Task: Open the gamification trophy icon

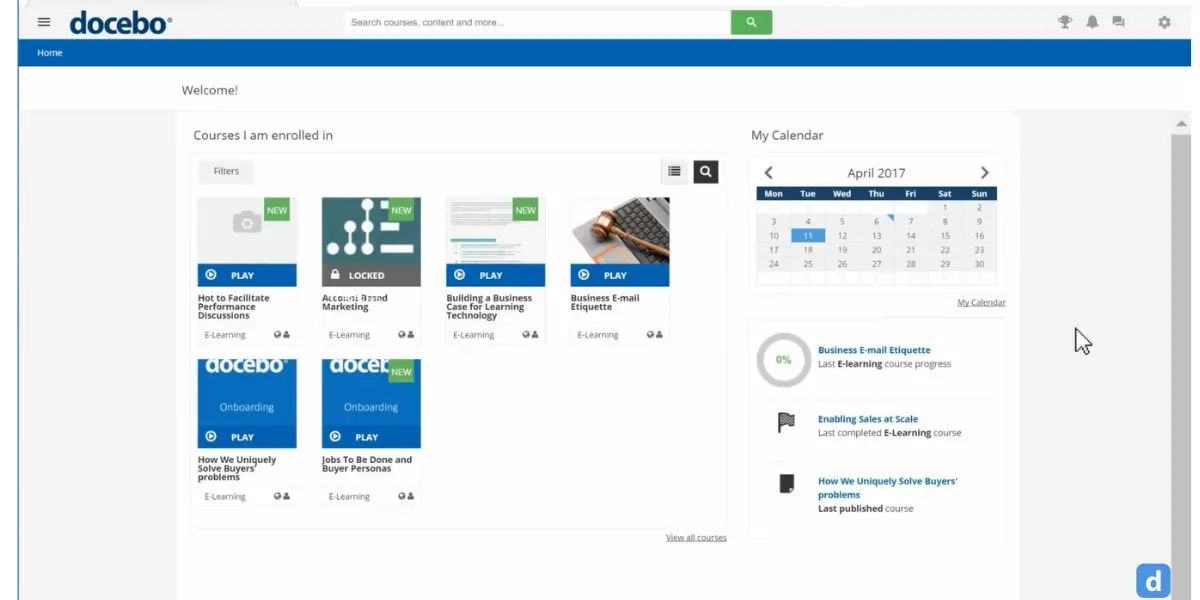Action: [x=1065, y=22]
